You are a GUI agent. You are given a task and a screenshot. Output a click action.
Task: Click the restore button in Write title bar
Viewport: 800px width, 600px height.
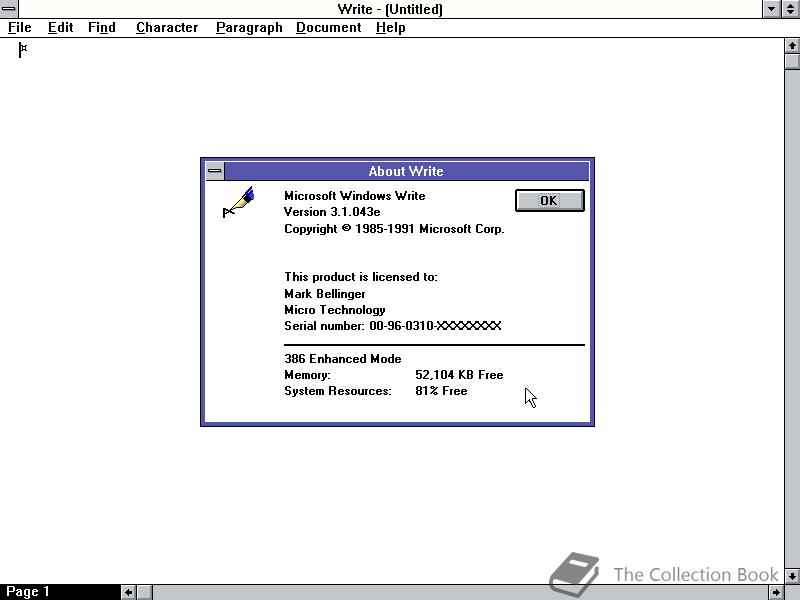point(790,9)
